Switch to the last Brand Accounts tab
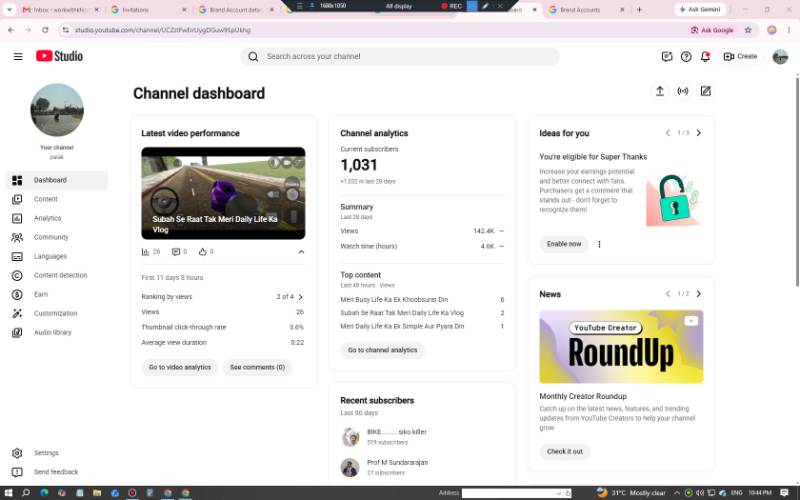 [x=586, y=10]
